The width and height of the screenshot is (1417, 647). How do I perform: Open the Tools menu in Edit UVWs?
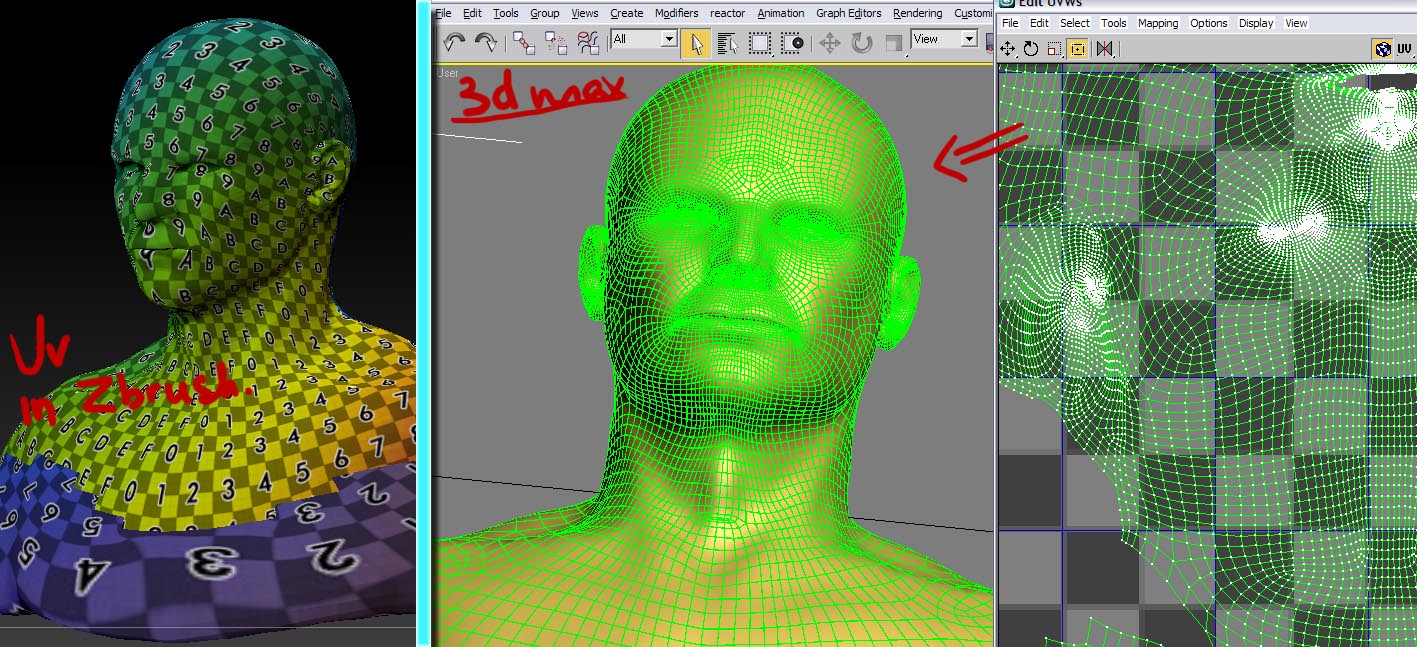1114,23
